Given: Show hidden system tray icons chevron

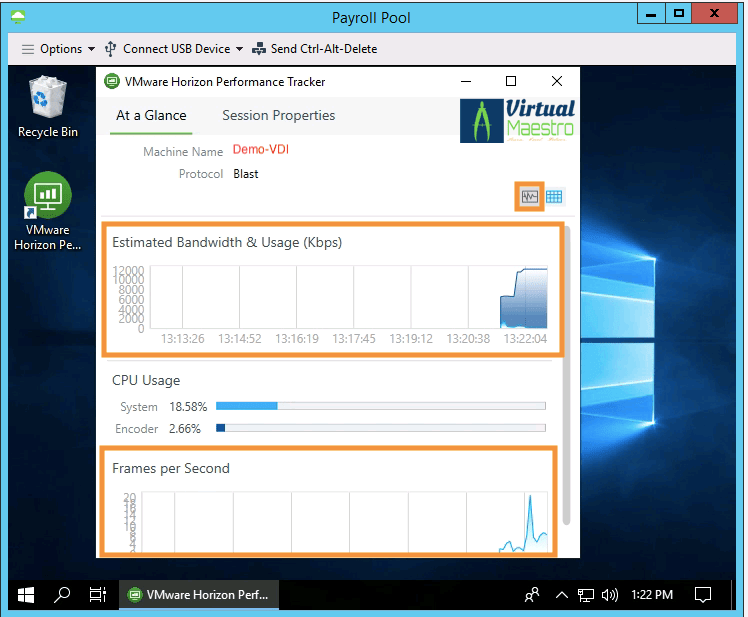Looking at the screenshot, I should (x=562, y=594).
